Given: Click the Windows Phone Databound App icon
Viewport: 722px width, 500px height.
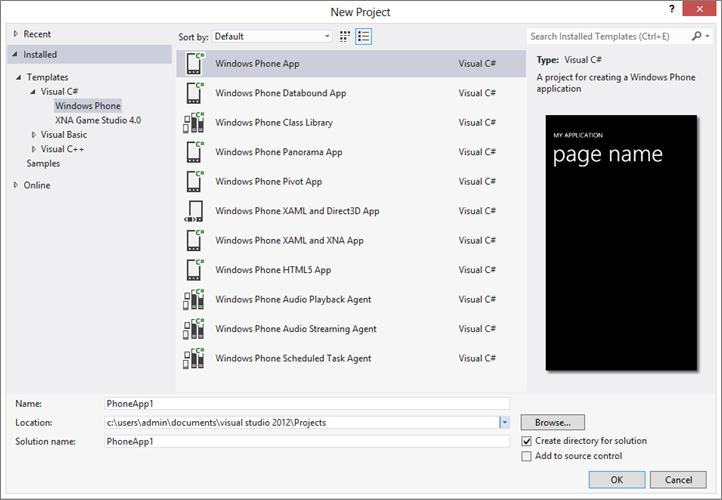Looking at the screenshot, I should point(194,93).
